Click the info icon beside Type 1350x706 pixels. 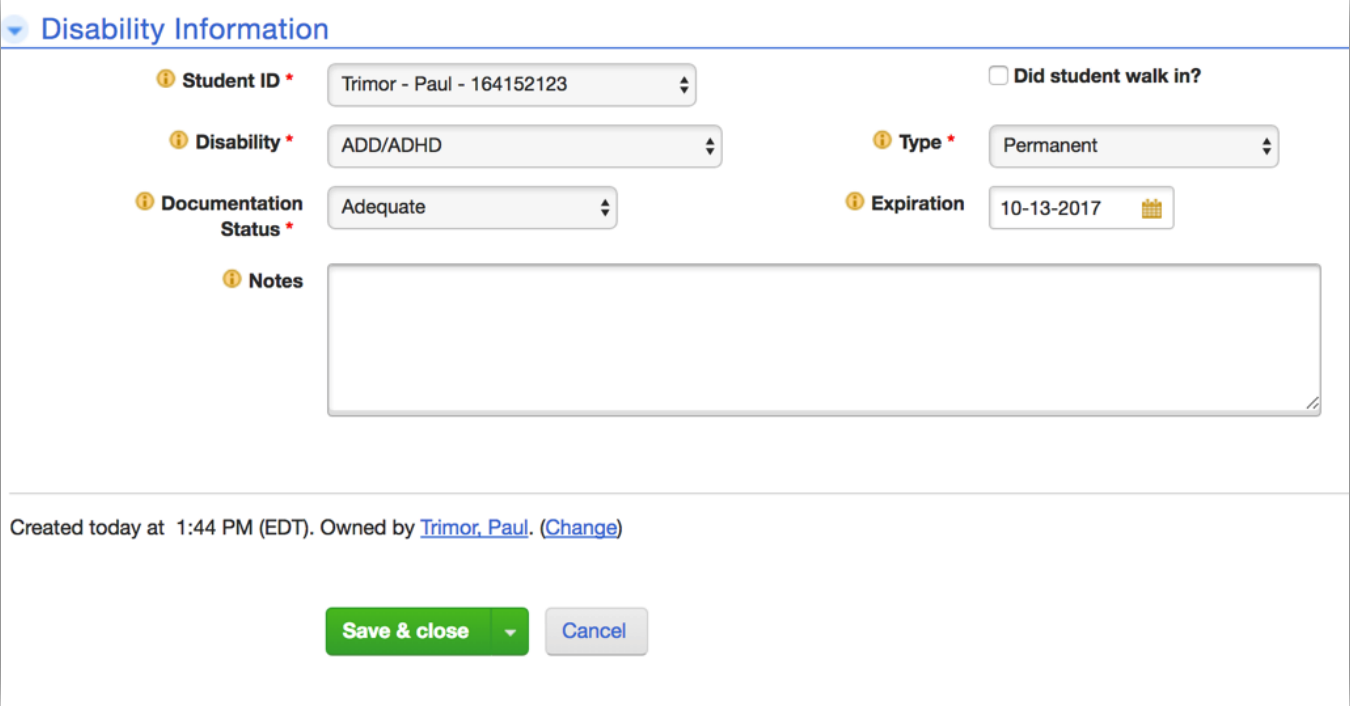882,141
